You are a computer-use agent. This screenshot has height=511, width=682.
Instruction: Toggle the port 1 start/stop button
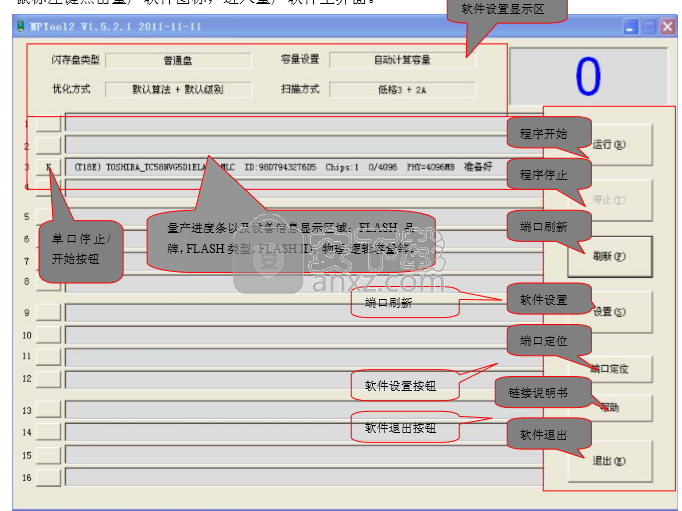pos(48,124)
